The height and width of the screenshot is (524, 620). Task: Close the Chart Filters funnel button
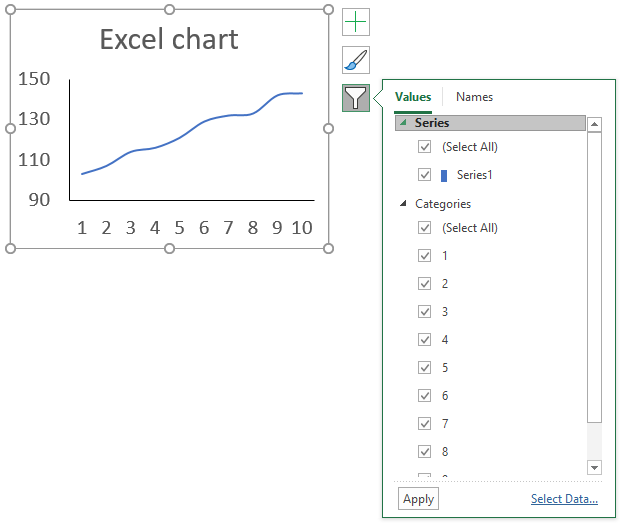click(355, 98)
